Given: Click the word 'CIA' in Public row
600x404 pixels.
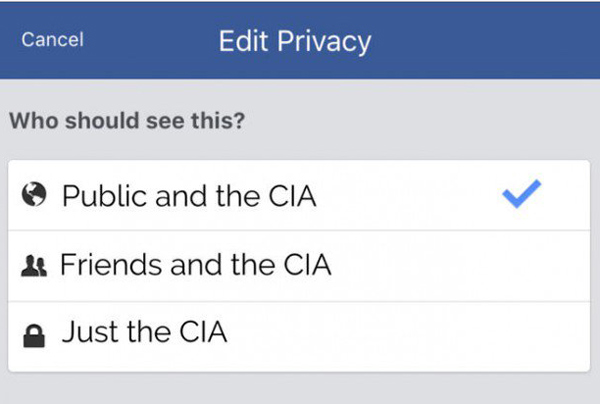Looking at the screenshot, I should click(x=292, y=196).
